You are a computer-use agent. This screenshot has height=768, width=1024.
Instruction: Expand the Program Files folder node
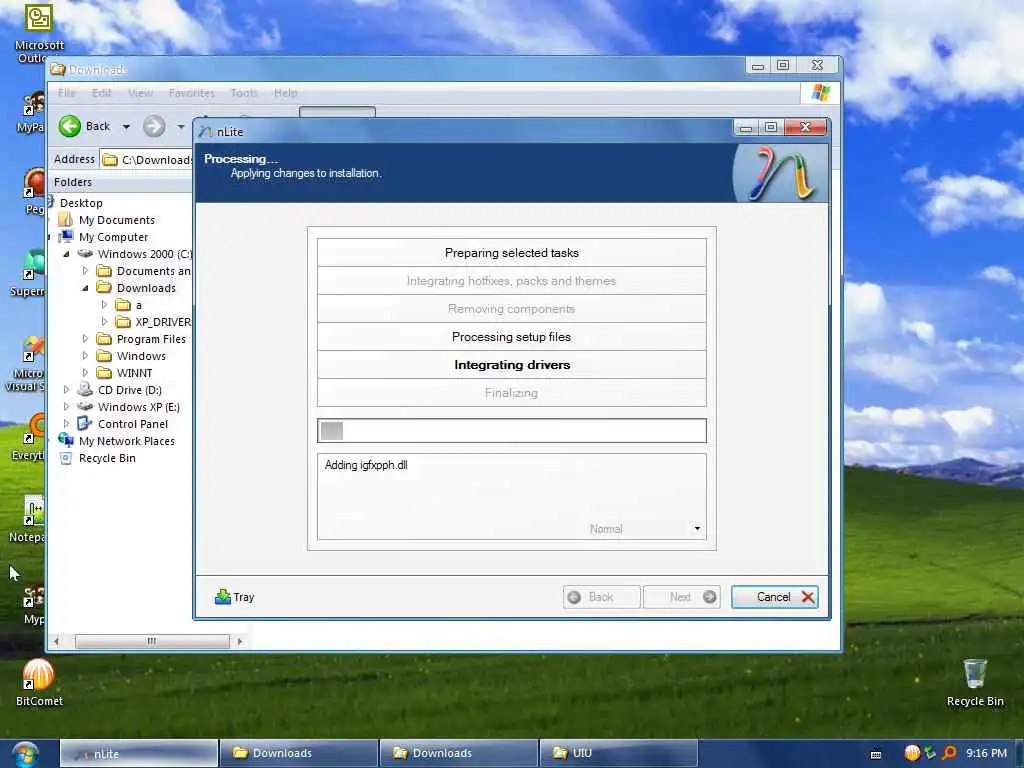[x=85, y=339]
